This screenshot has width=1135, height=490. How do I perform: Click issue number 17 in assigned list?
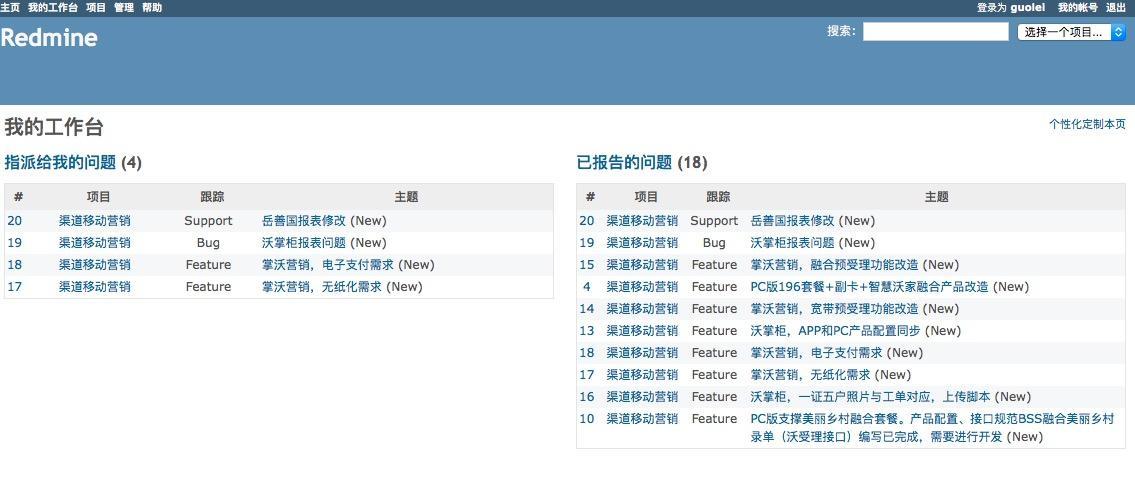click(15, 287)
